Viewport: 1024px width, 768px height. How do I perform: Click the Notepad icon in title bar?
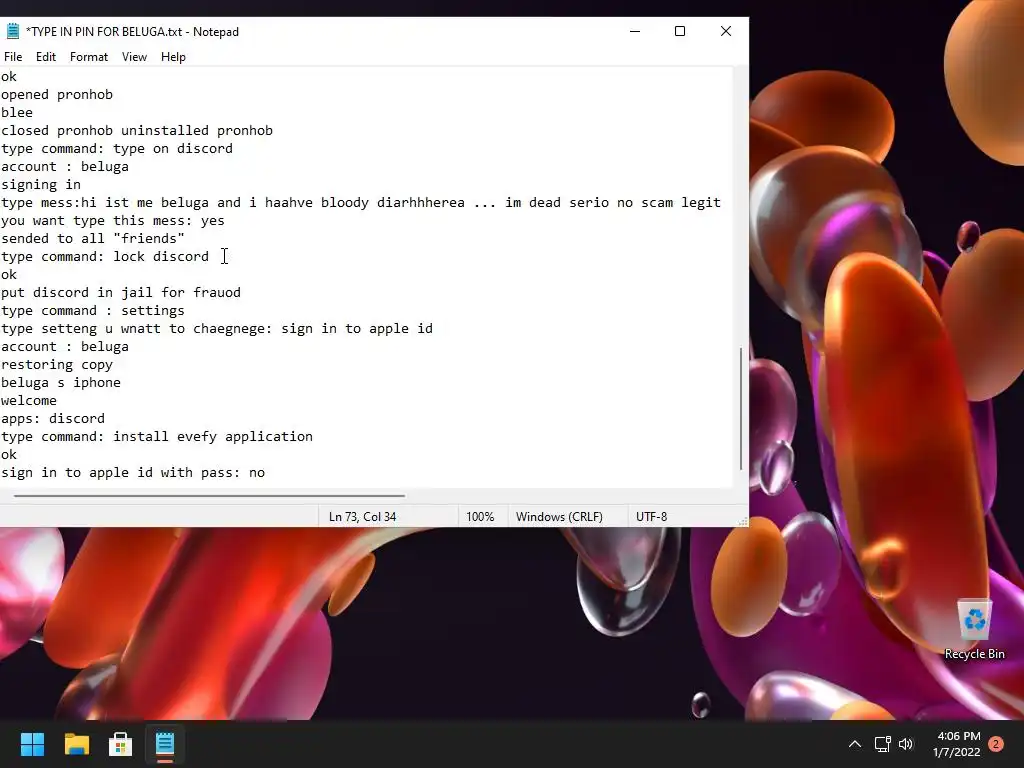[12, 31]
